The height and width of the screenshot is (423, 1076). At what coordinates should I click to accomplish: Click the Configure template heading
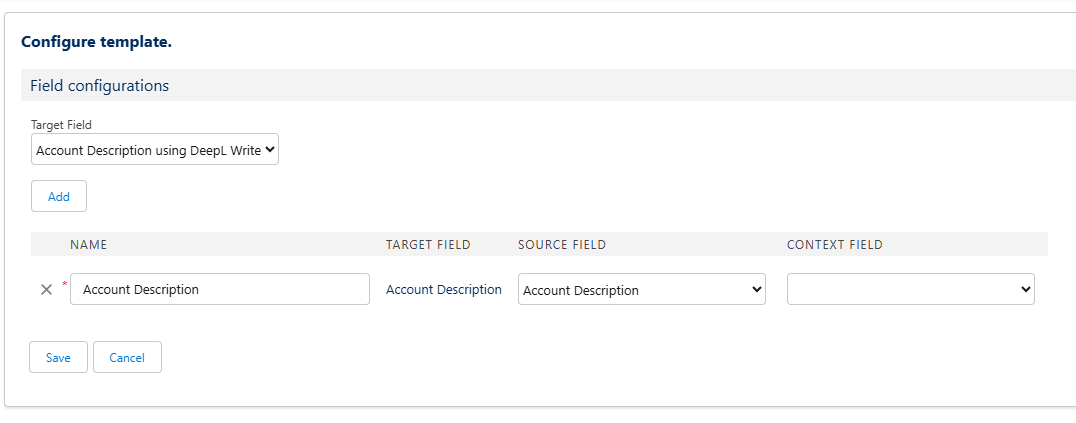[96, 42]
